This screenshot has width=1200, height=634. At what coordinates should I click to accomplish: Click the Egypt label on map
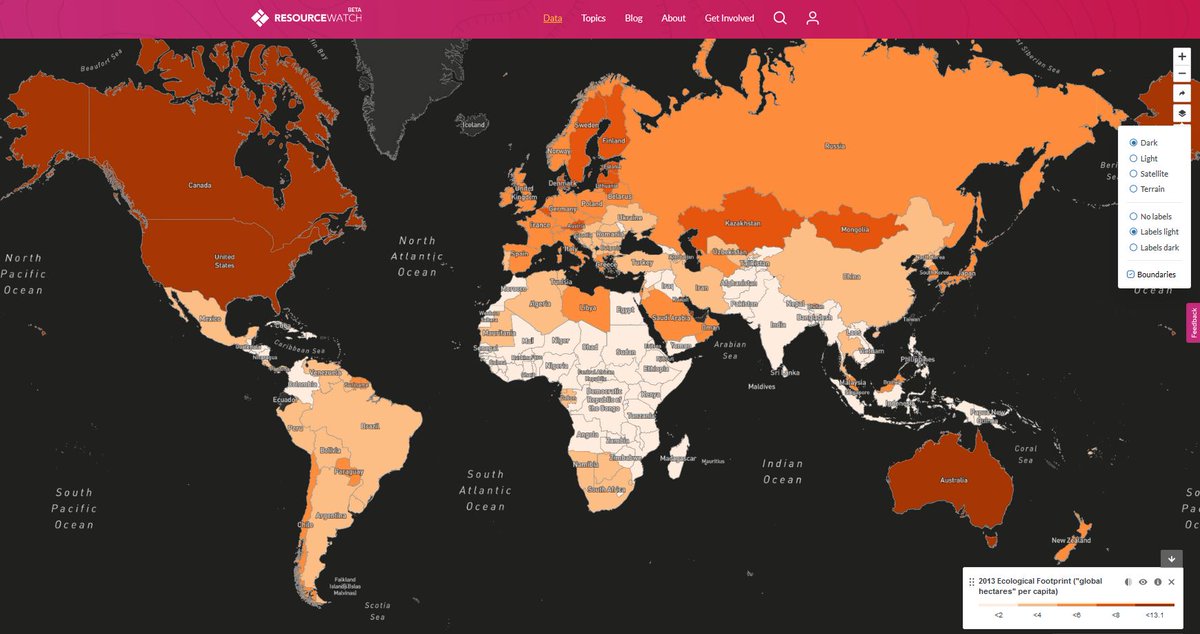point(624,310)
